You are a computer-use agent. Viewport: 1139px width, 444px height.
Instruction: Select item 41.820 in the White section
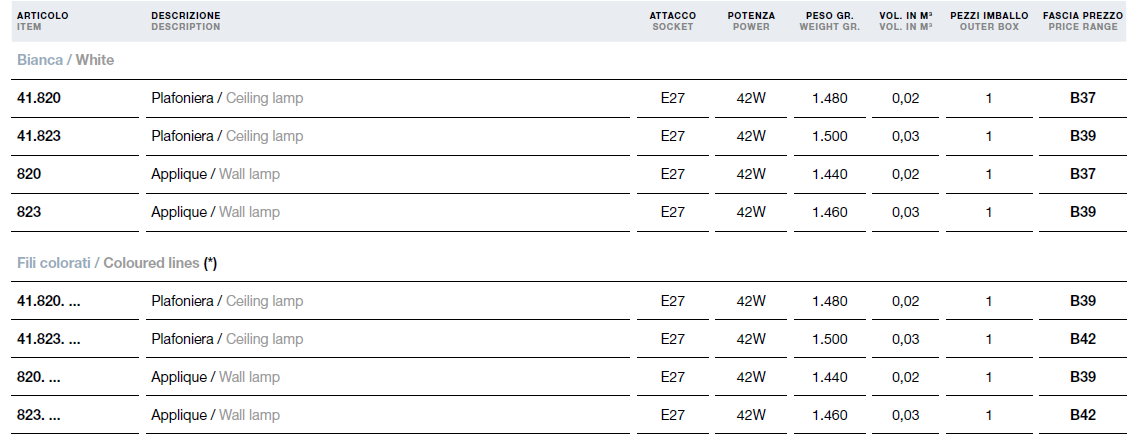pyautogui.click(x=38, y=98)
